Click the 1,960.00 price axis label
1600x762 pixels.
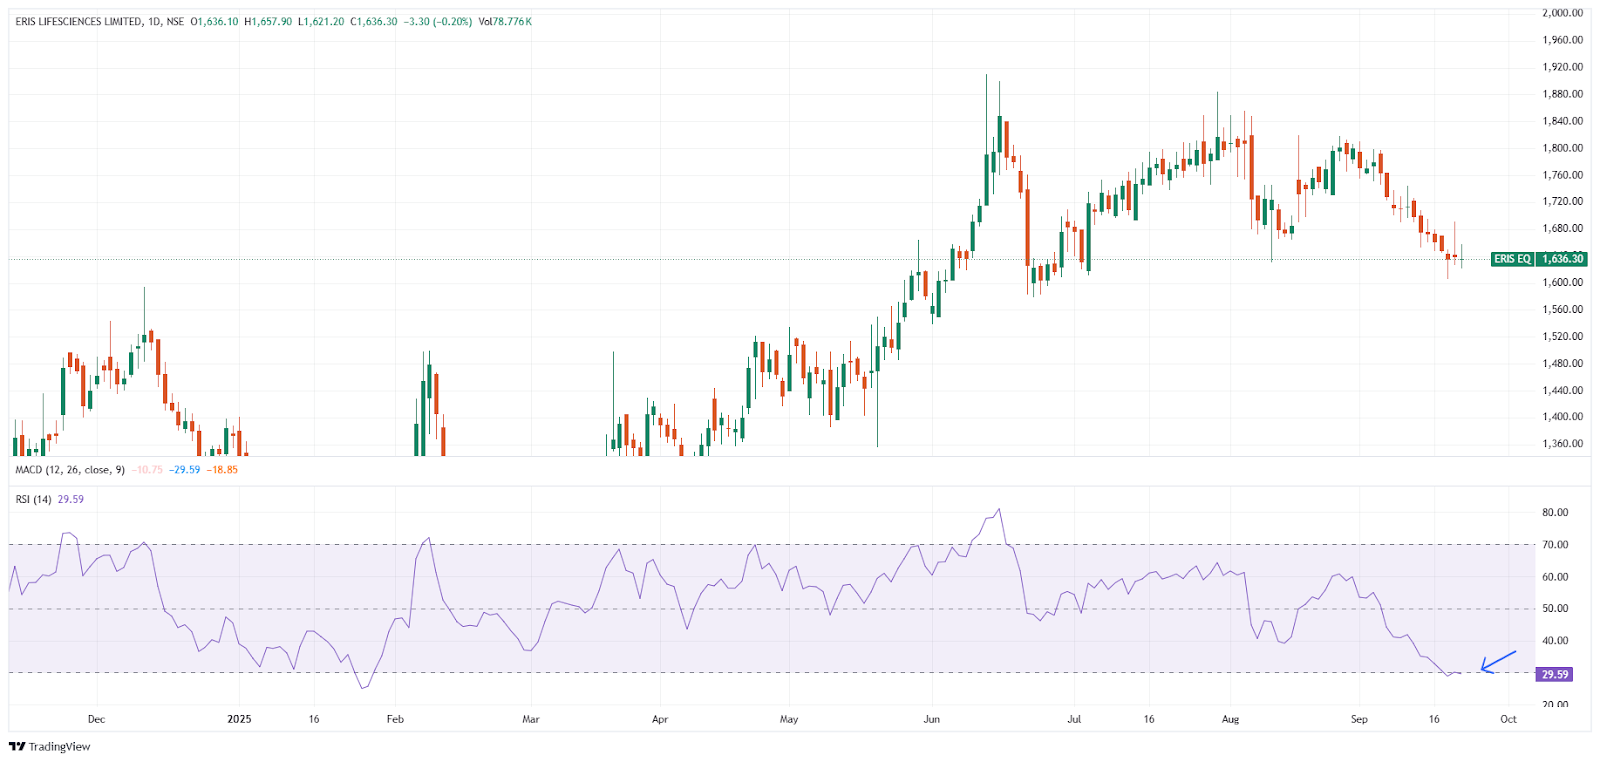click(1563, 40)
